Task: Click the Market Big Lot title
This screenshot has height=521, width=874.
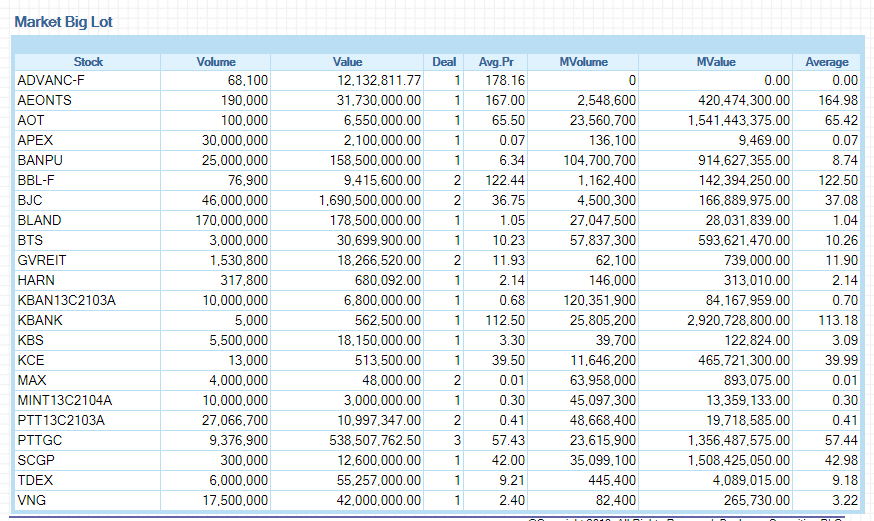Action: pos(64,22)
